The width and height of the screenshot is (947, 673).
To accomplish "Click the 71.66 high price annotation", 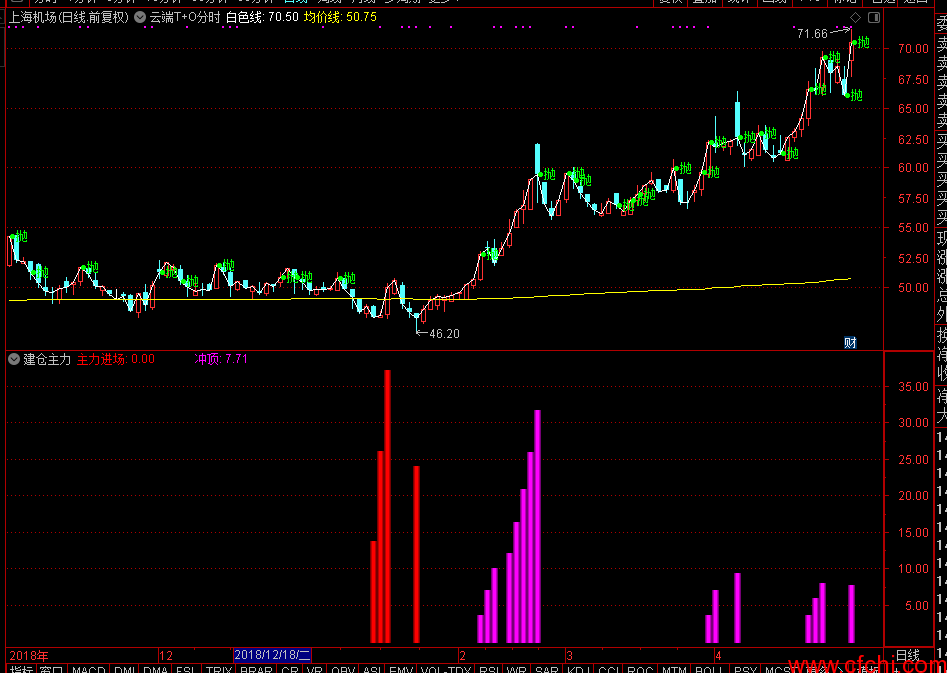I will click(812, 34).
